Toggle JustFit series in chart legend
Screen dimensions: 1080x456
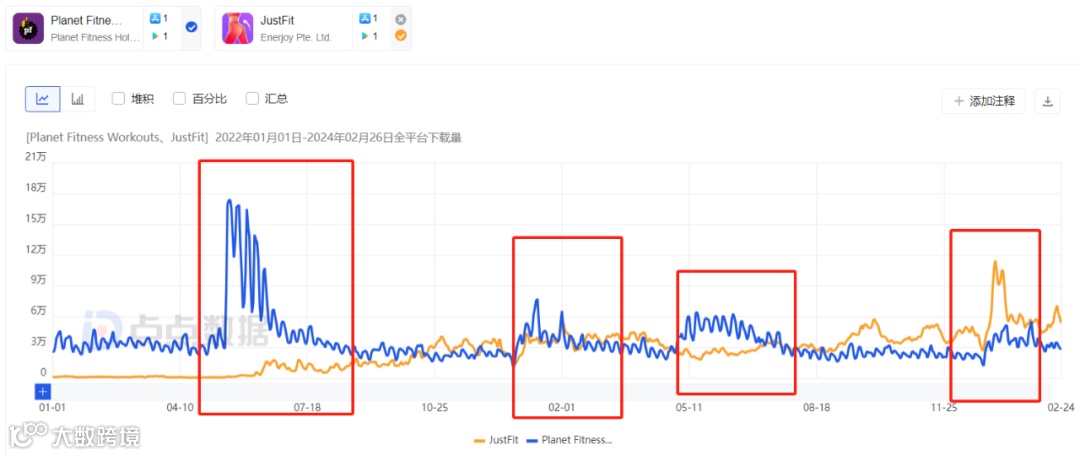pos(498,439)
